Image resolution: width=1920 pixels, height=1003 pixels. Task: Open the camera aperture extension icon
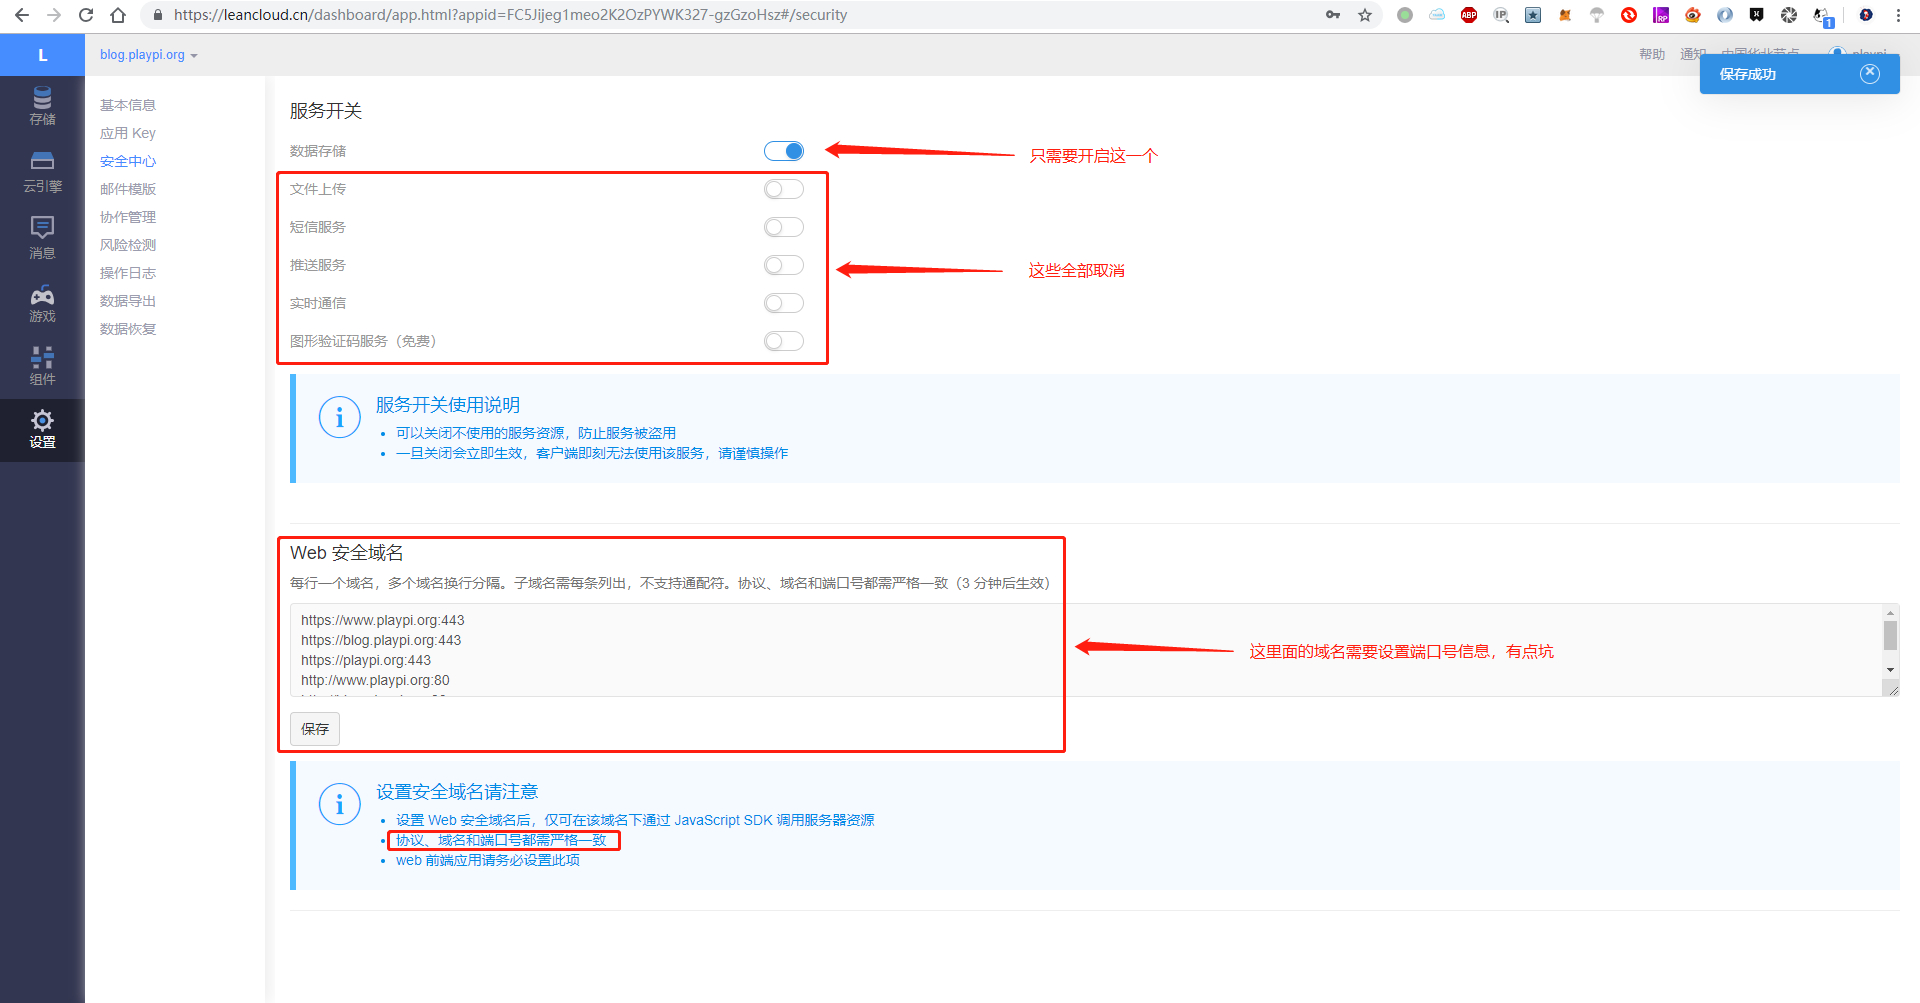click(x=1789, y=15)
